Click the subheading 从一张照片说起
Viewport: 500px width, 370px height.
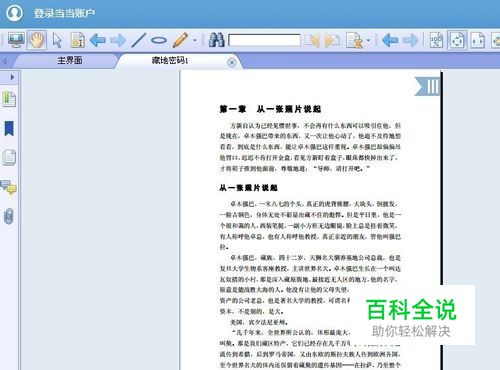click(x=248, y=188)
